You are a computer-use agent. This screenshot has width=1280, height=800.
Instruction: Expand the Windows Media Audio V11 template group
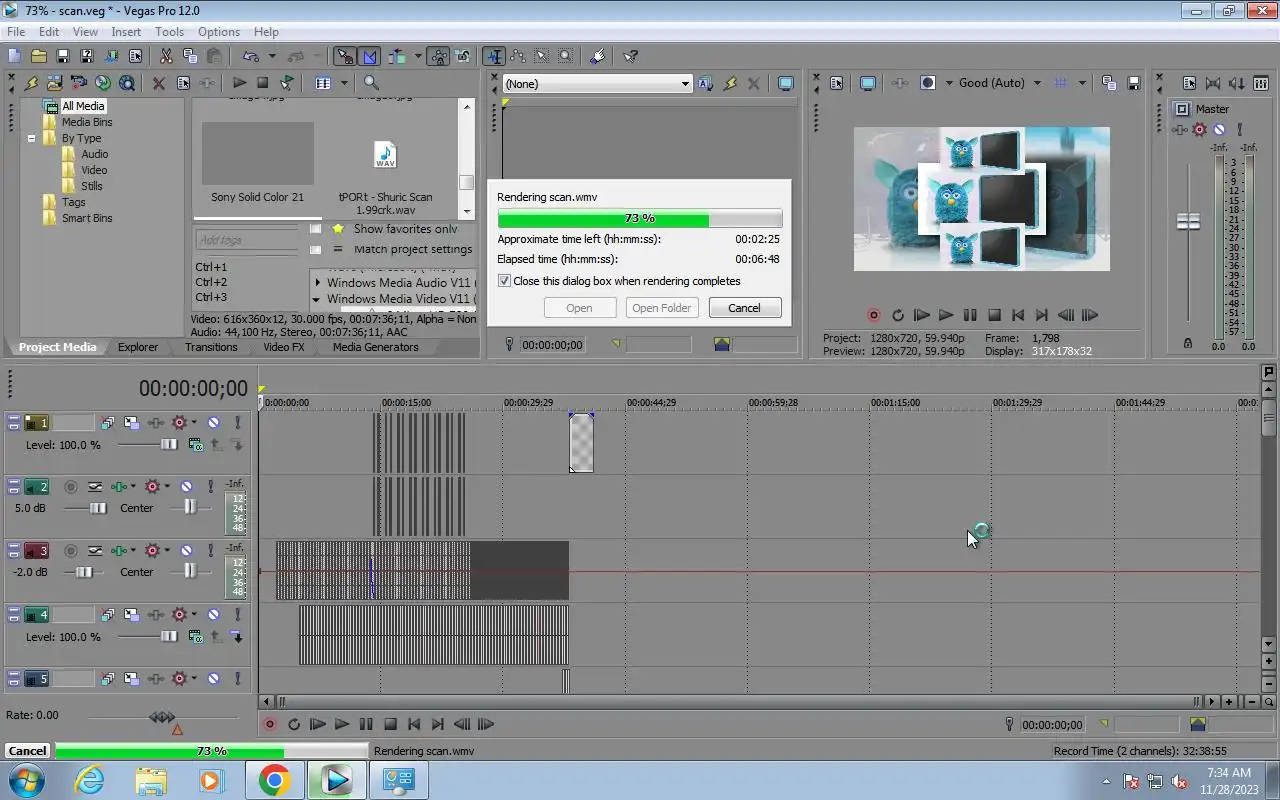pos(317,283)
